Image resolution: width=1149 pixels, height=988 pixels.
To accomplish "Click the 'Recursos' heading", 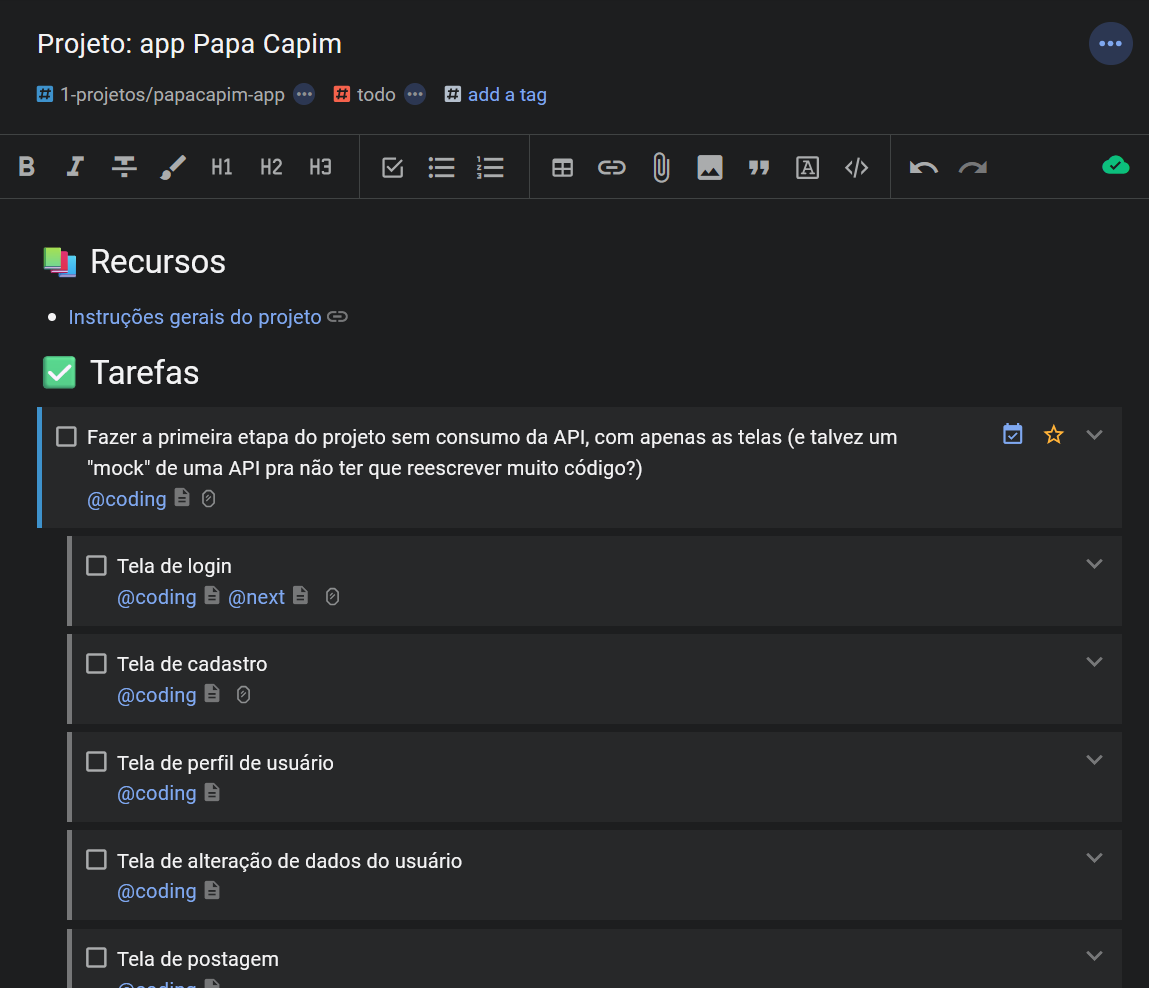I will [x=158, y=262].
